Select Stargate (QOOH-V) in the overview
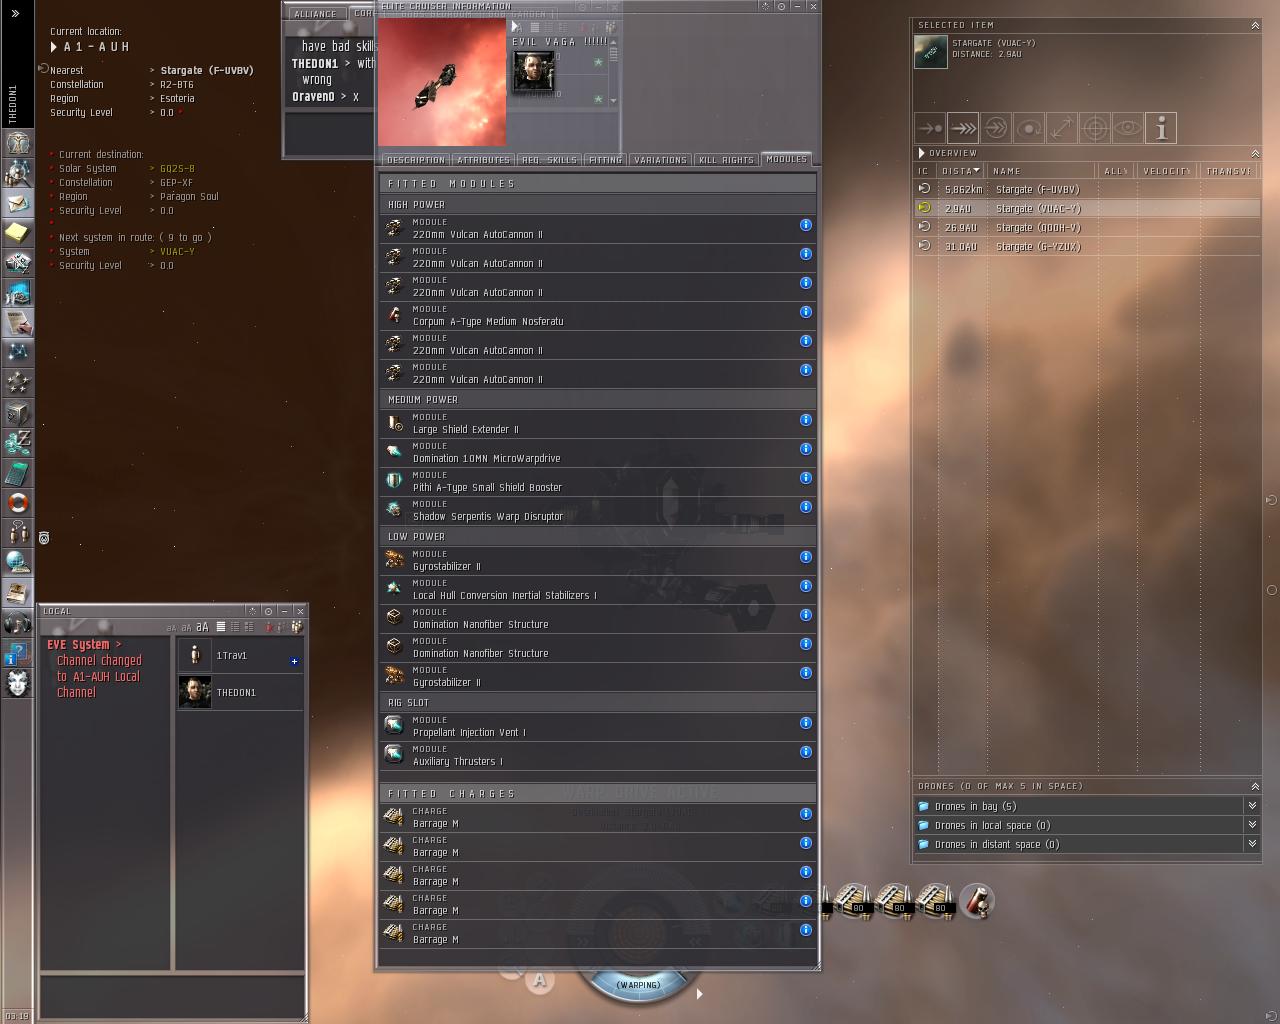 (1087, 227)
